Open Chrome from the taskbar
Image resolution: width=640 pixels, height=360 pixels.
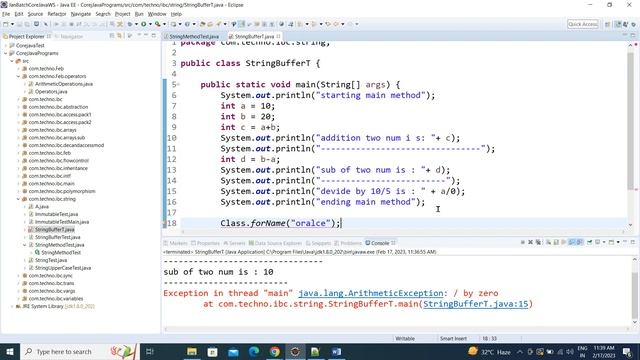click(x=275, y=351)
